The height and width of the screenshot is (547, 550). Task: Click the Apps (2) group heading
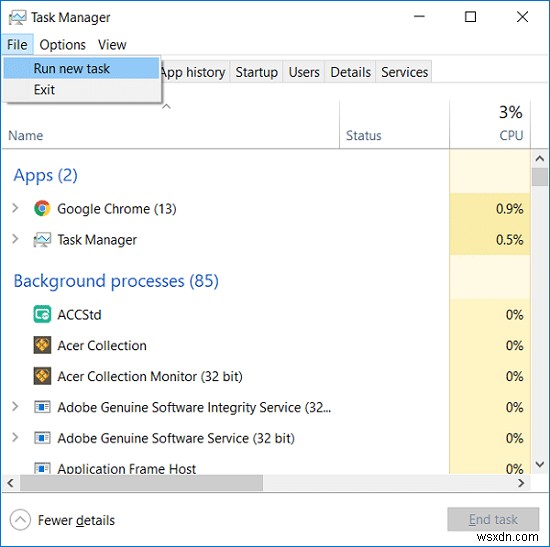46,175
